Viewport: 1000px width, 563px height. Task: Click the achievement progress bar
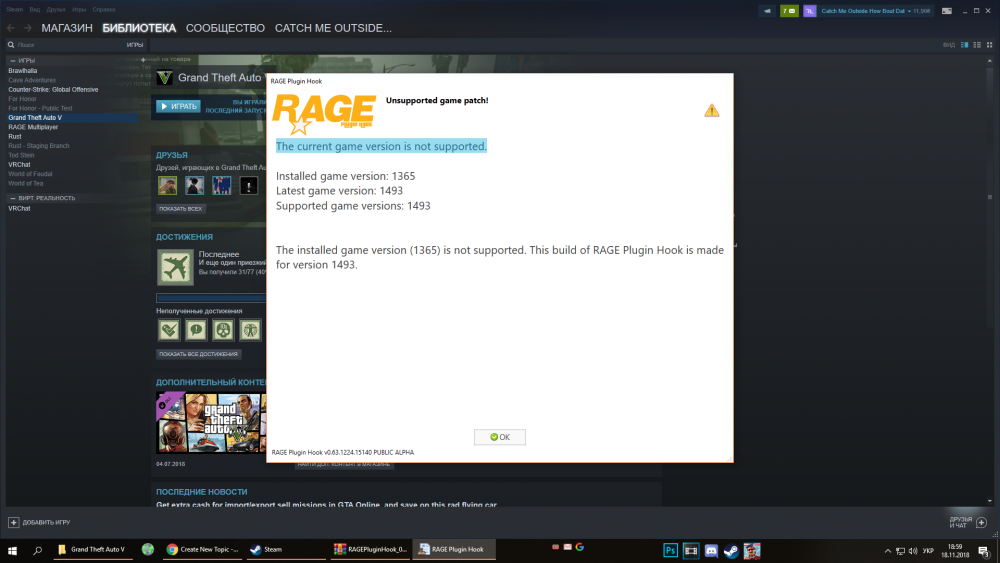(211, 298)
